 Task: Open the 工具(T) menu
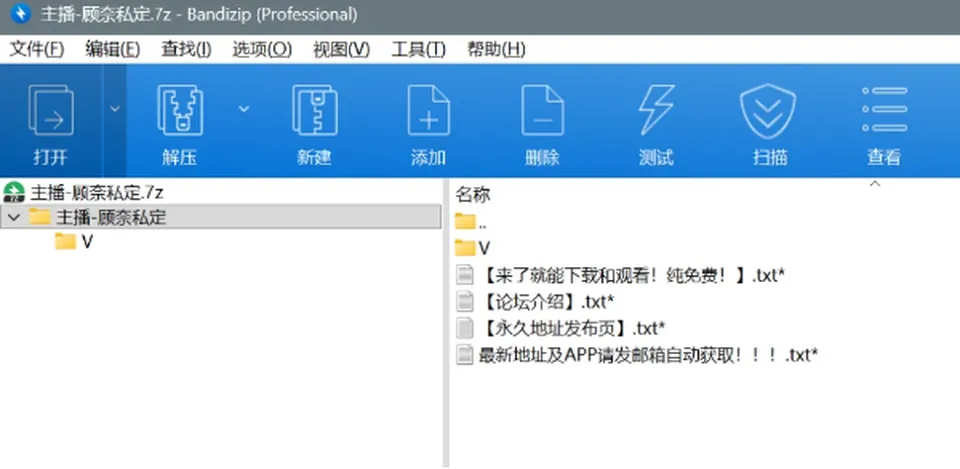[x=418, y=50]
